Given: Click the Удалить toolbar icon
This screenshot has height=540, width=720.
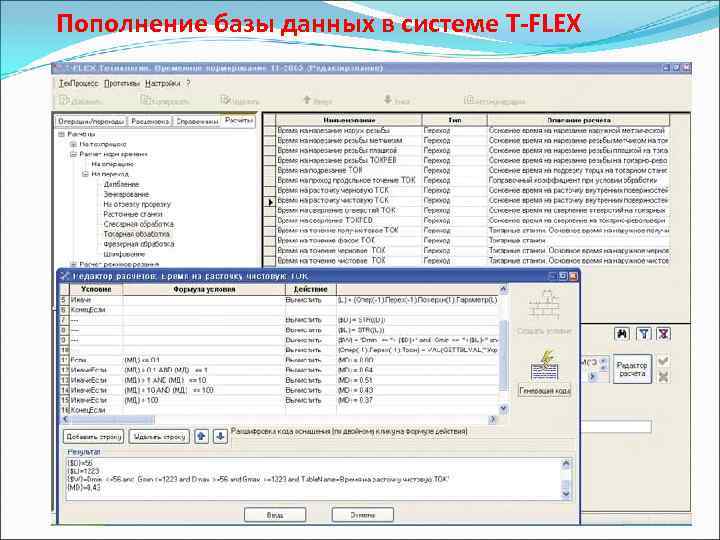Looking at the screenshot, I should (225, 100).
